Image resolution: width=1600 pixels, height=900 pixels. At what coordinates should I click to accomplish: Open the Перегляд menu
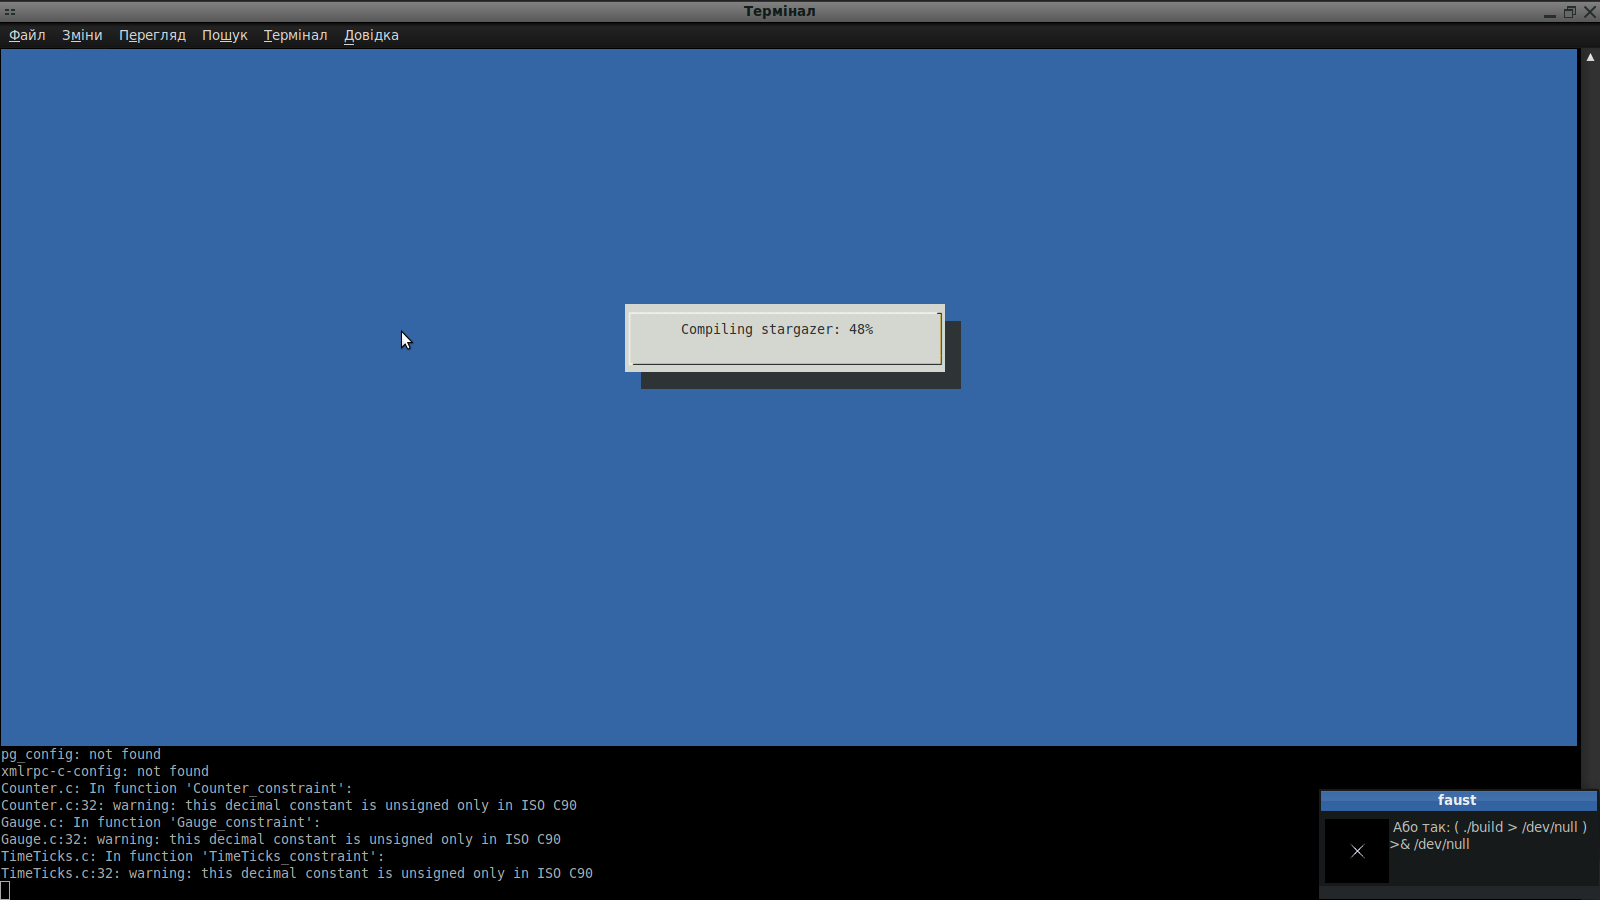pos(152,35)
